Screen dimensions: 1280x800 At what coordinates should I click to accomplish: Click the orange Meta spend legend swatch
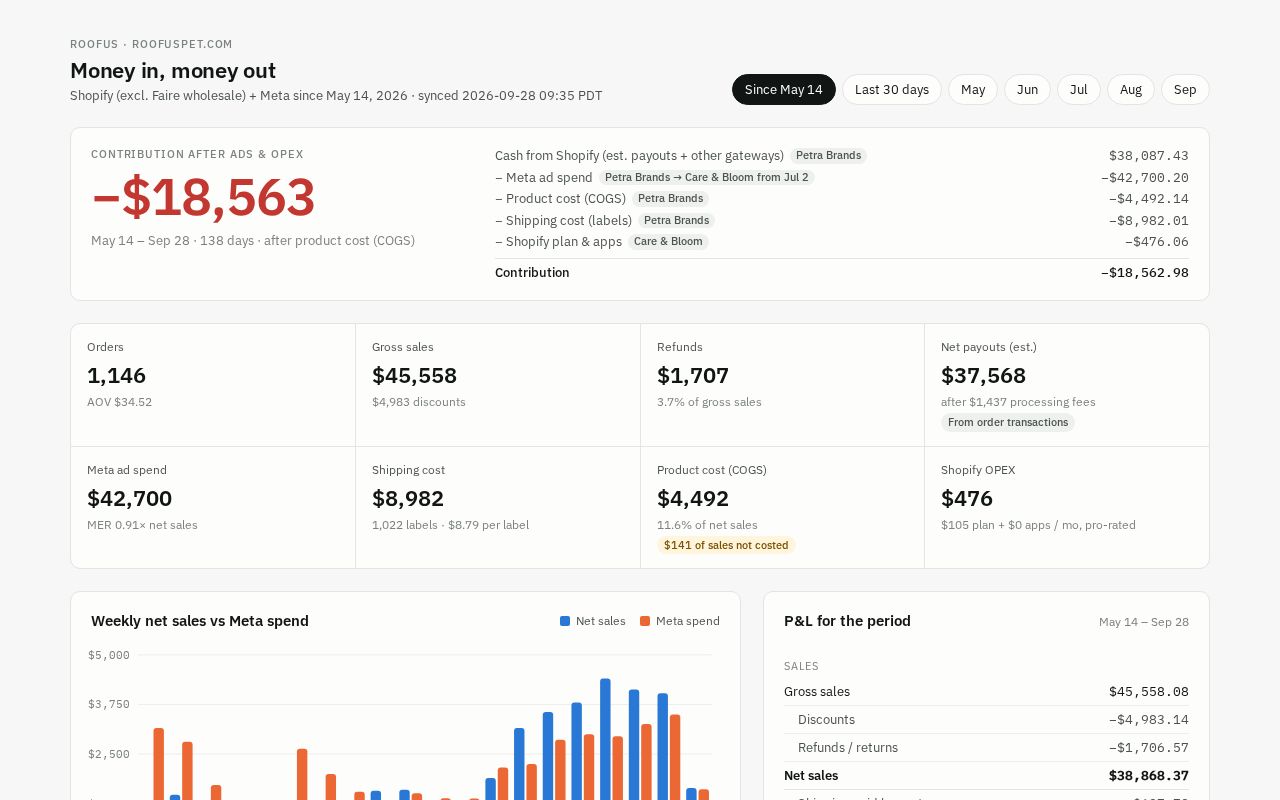(x=645, y=621)
